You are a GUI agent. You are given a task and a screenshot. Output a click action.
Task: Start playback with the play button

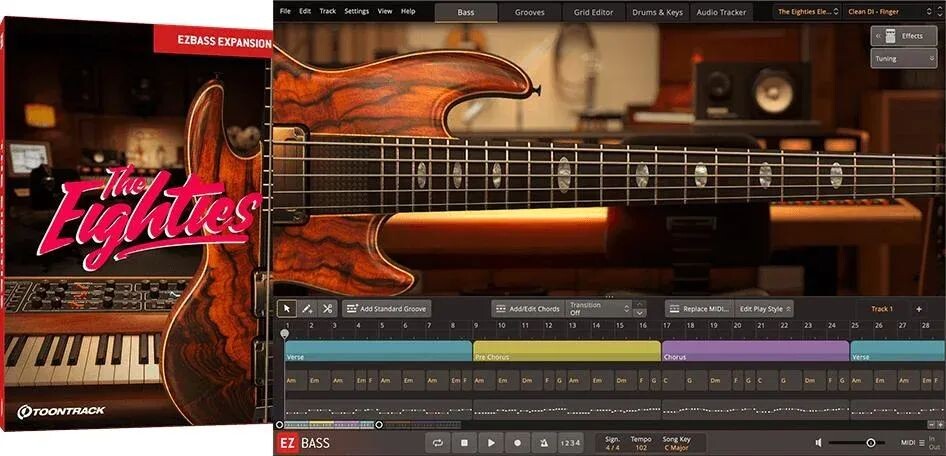pyautogui.click(x=491, y=443)
